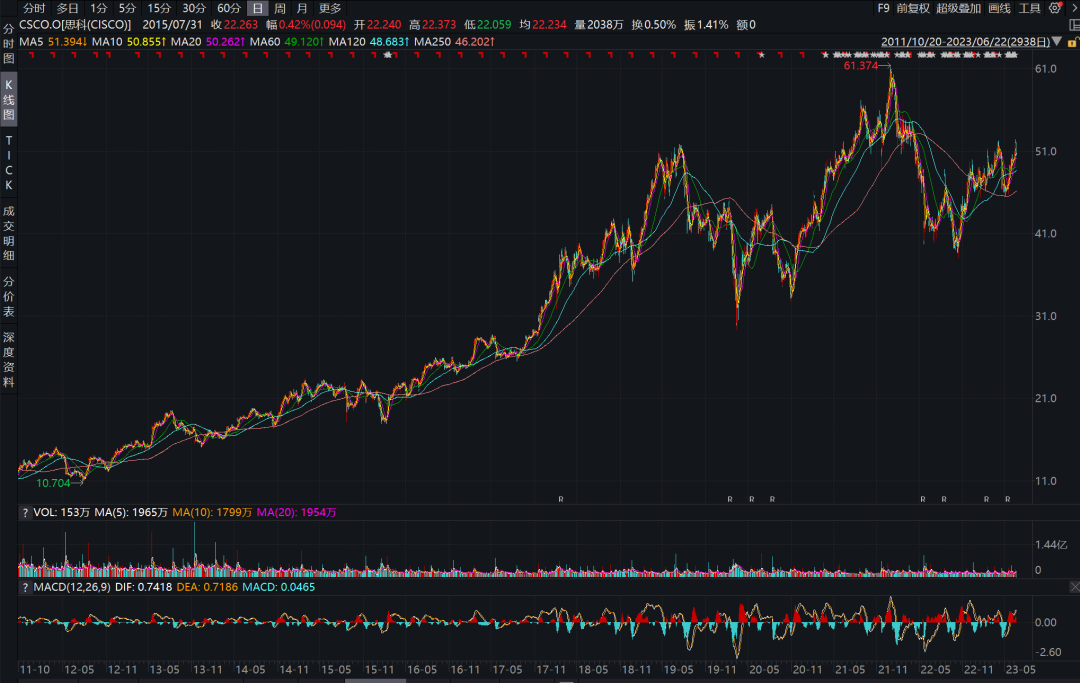Click the CSCO.O[思科(CISCO)] stock name
1080x683 pixels.
[75, 25]
